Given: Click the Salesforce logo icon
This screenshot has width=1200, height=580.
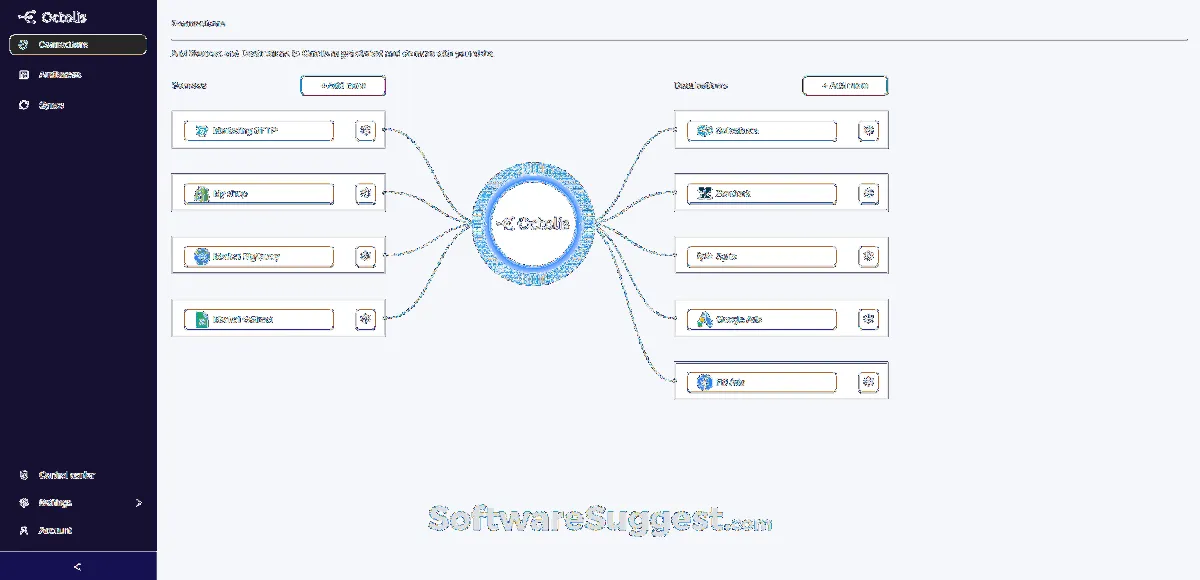Looking at the screenshot, I should (x=705, y=131).
